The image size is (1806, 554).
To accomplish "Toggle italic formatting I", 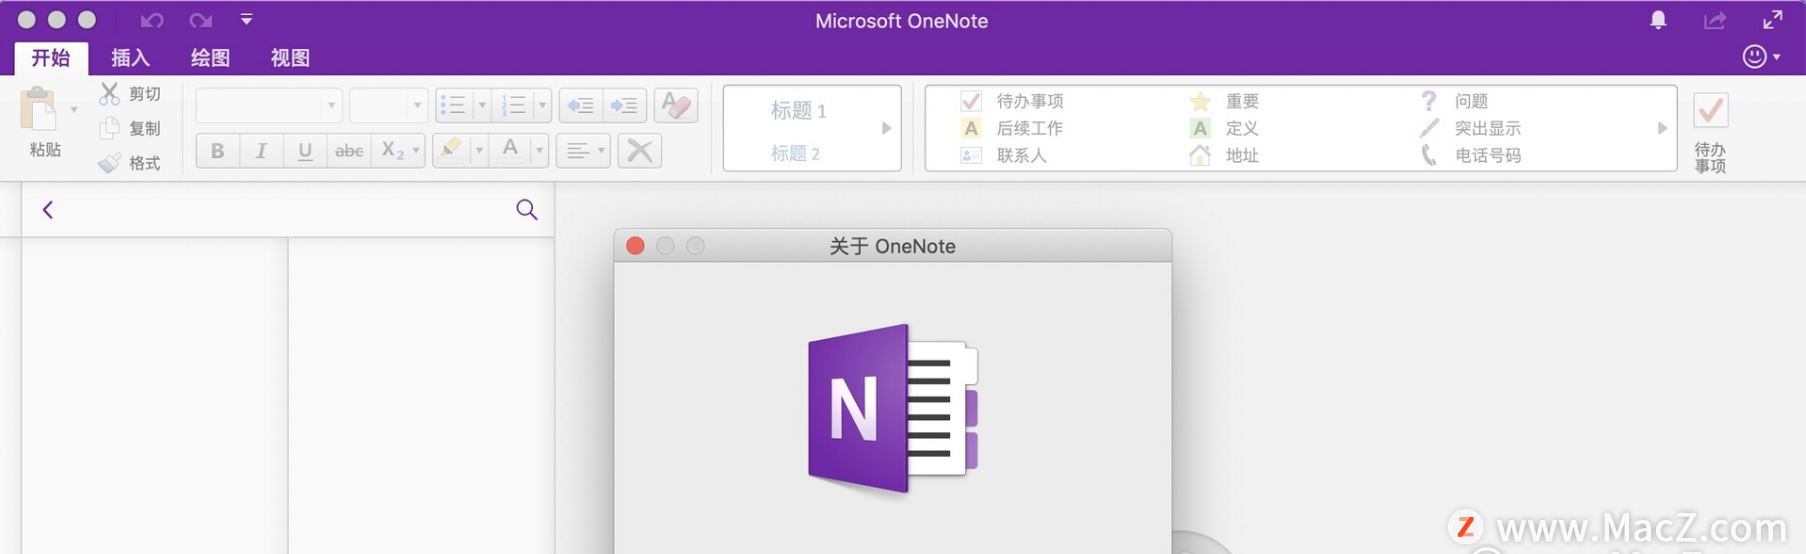I will click(x=261, y=151).
